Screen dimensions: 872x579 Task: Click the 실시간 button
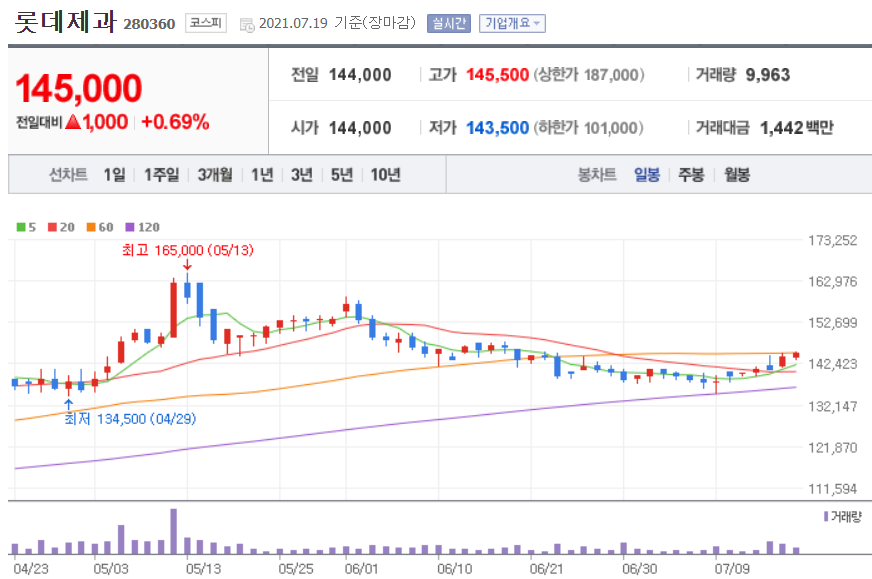coord(449,23)
